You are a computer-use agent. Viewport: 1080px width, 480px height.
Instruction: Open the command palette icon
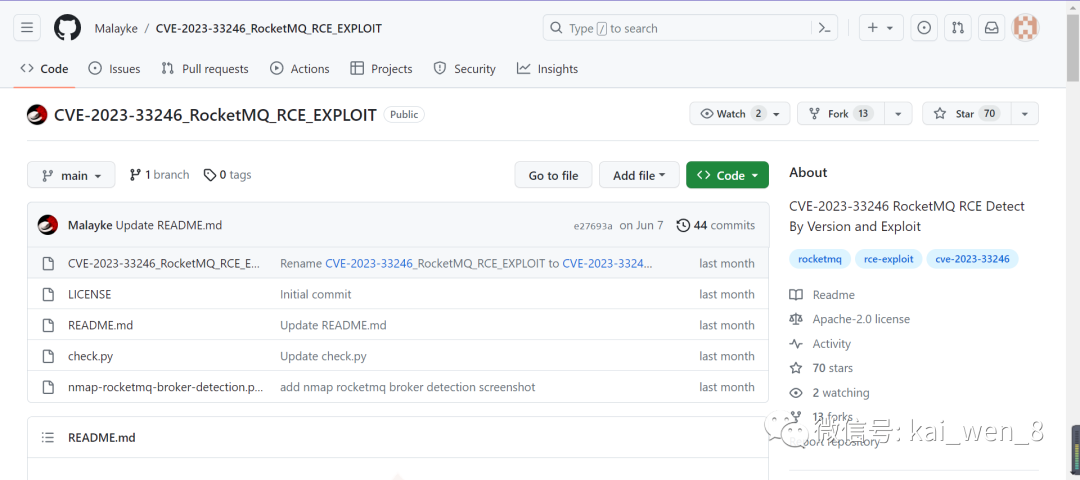click(823, 28)
